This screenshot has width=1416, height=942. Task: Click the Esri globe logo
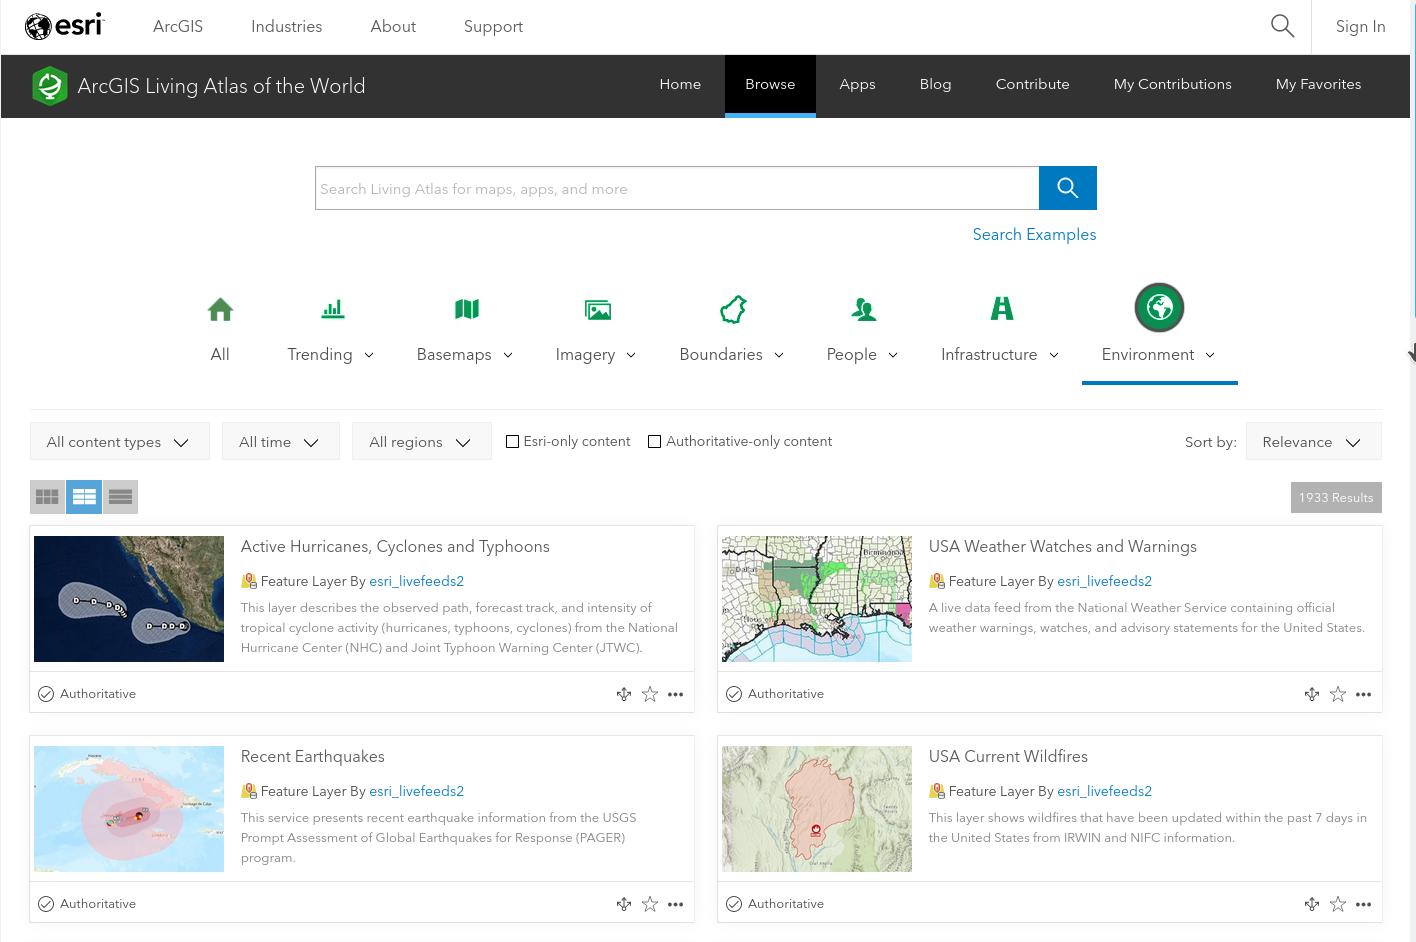(64, 26)
